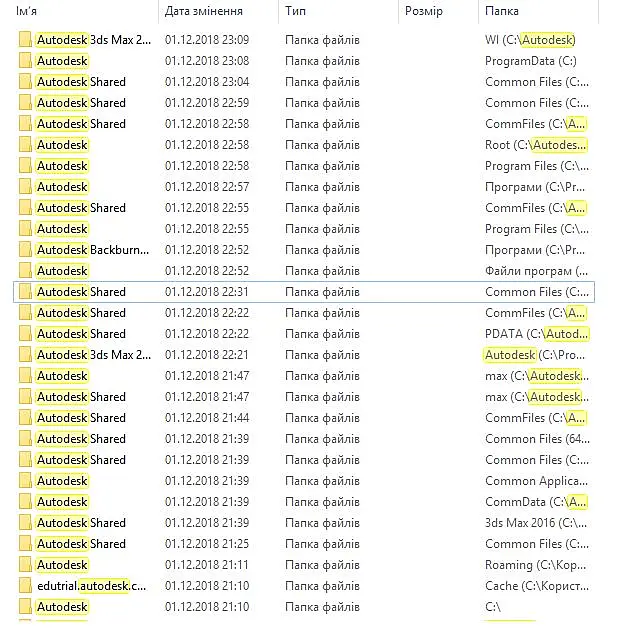Viewport: 619px width, 628px height.
Task: Click folder icon of Autodesk Backburner row
Action: click(25, 250)
